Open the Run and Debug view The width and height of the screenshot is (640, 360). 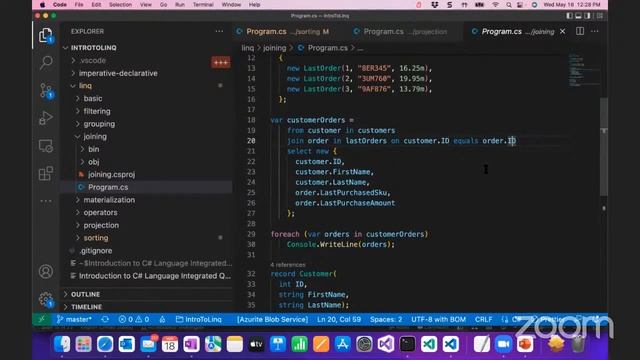point(46,118)
